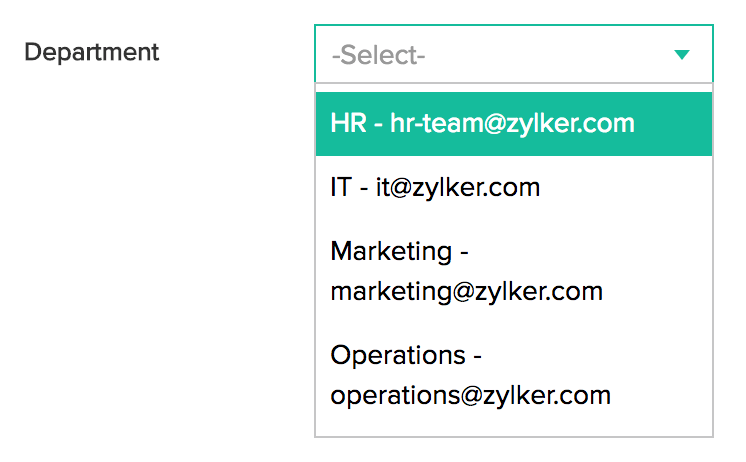Collapse the Department options list
The height and width of the screenshot is (462, 746).
(x=682, y=55)
